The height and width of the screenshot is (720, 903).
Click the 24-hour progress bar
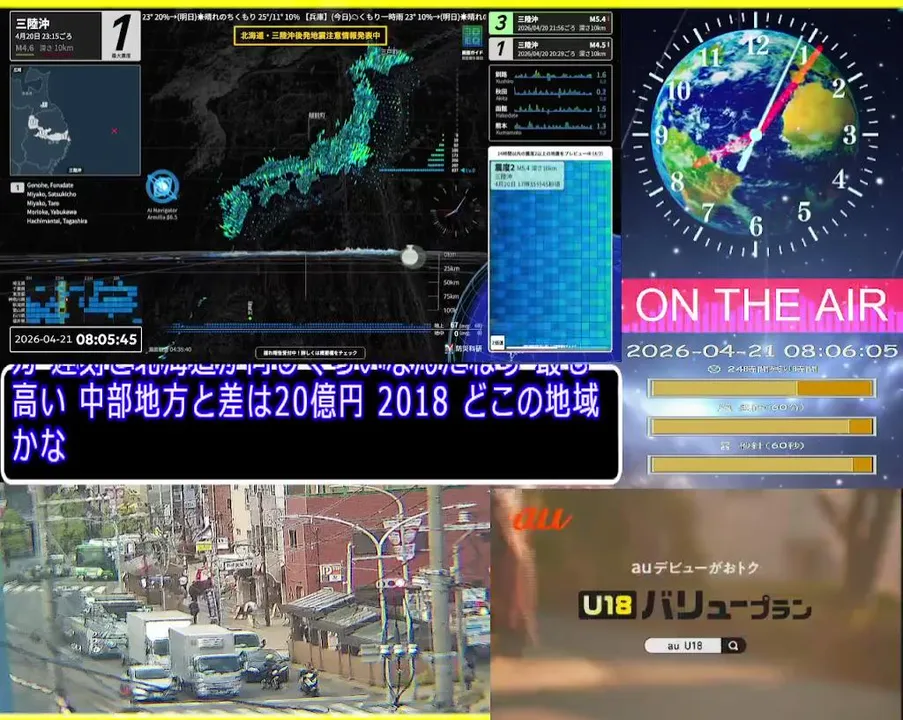click(761, 388)
